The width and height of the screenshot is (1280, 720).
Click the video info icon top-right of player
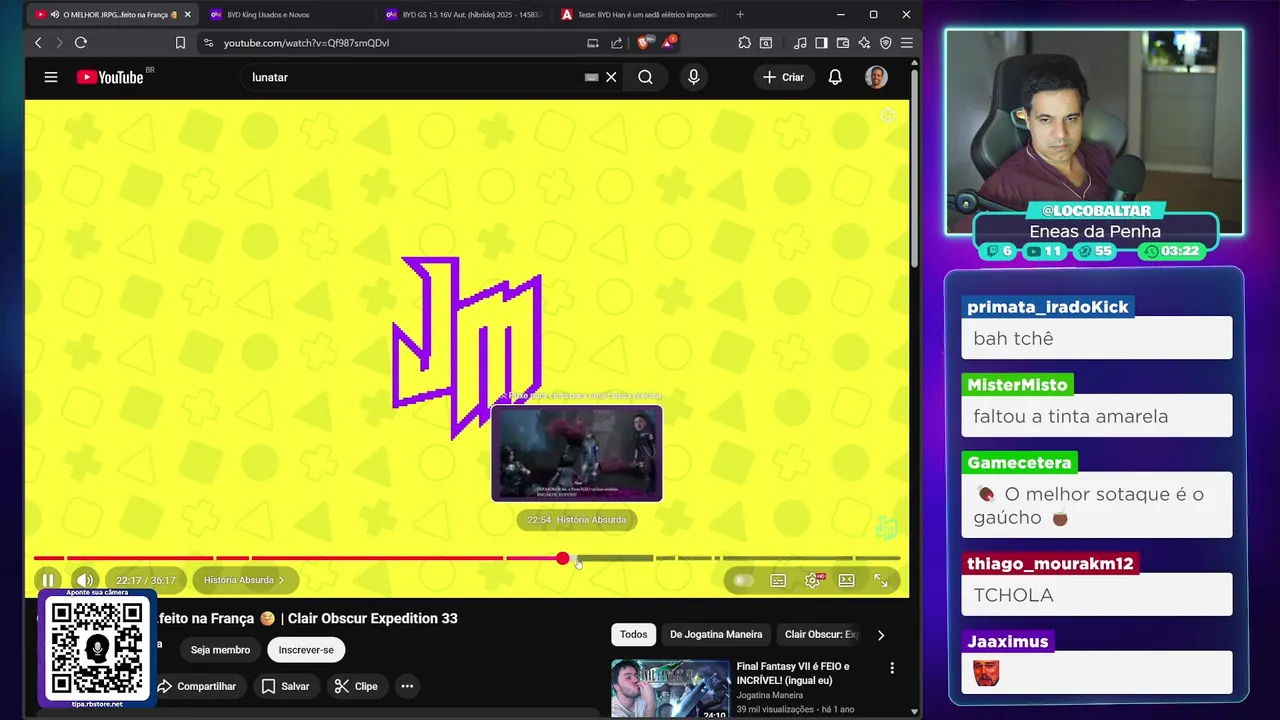pos(887,116)
